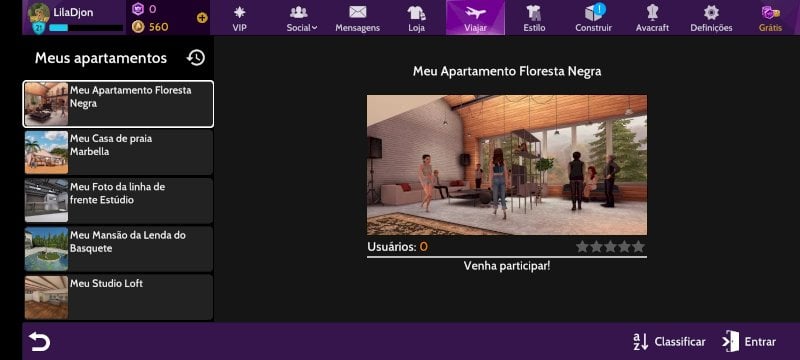Open the visit history clock icon

click(x=196, y=58)
